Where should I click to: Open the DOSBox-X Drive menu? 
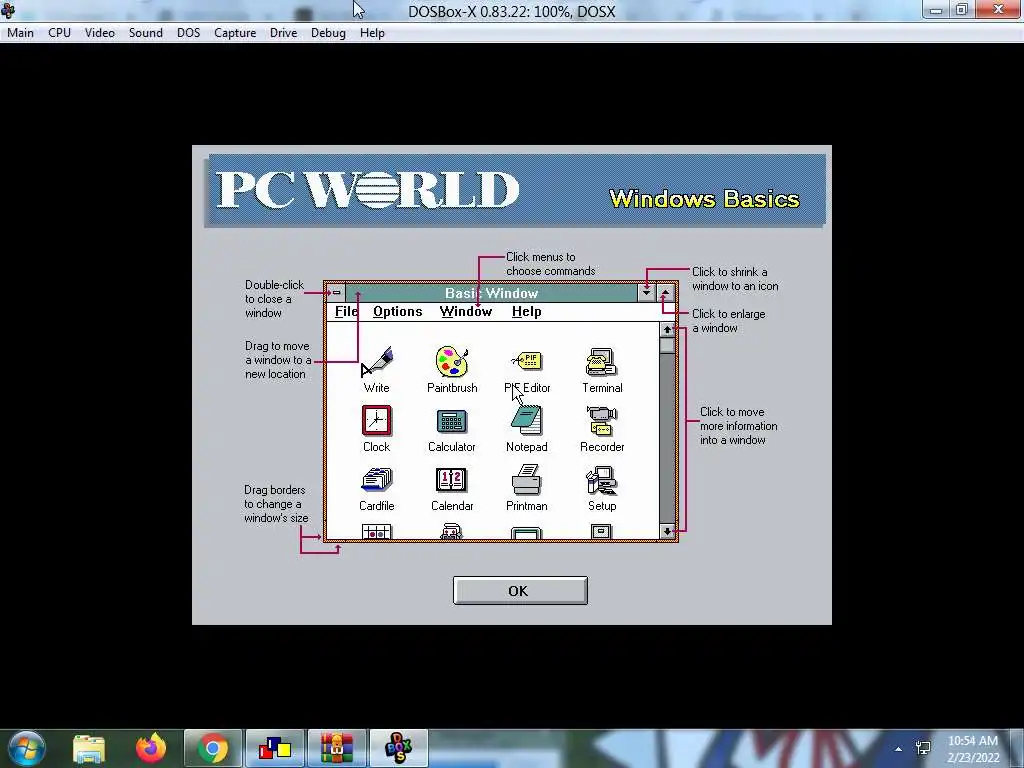click(x=283, y=33)
